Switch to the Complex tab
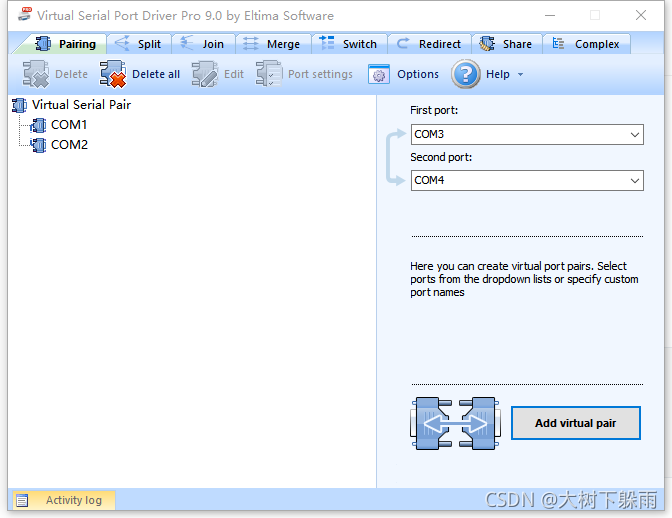The width and height of the screenshot is (672, 518). 586,44
